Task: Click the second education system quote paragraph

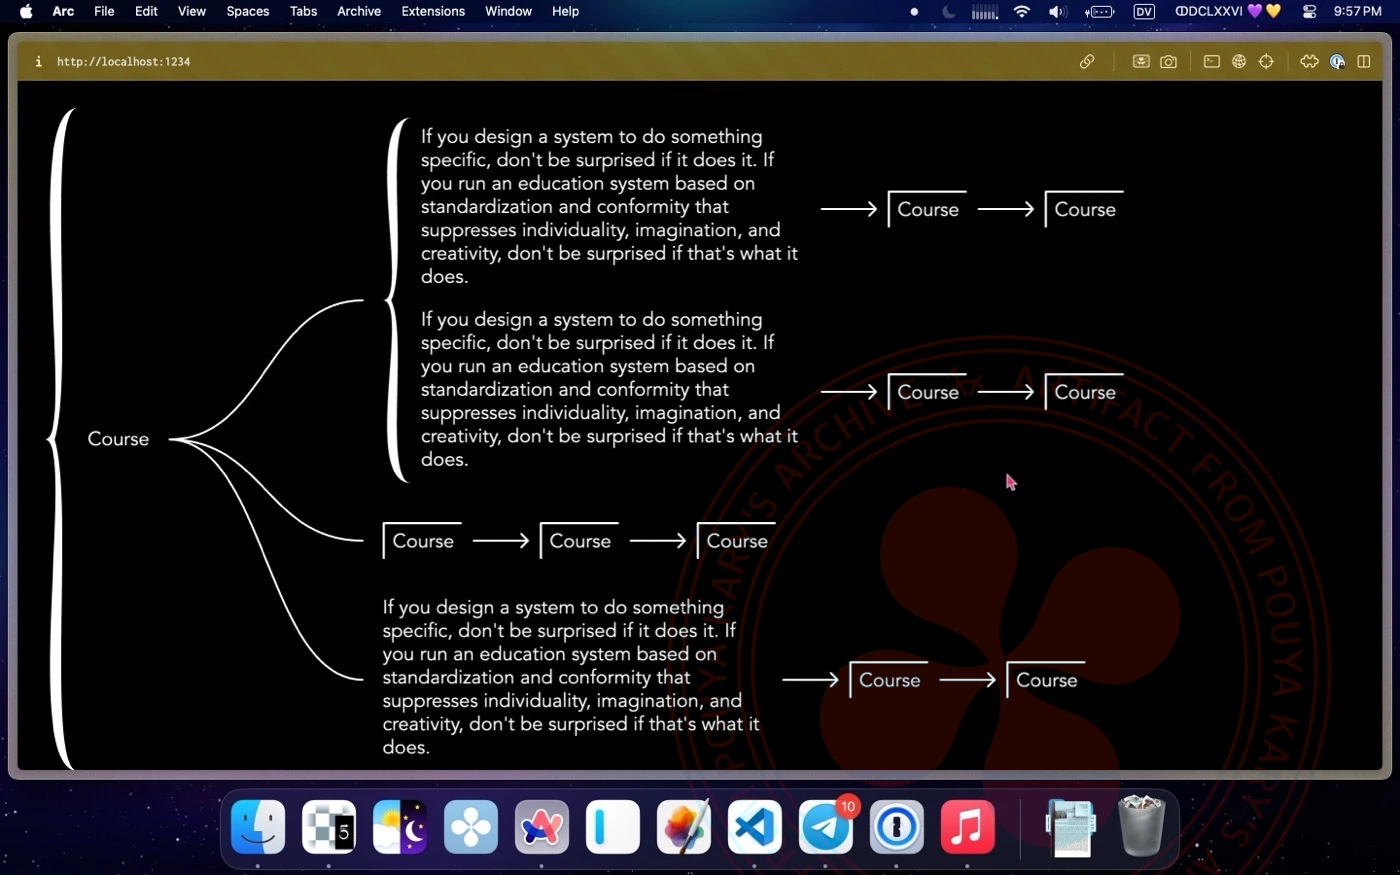Action: tap(609, 390)
